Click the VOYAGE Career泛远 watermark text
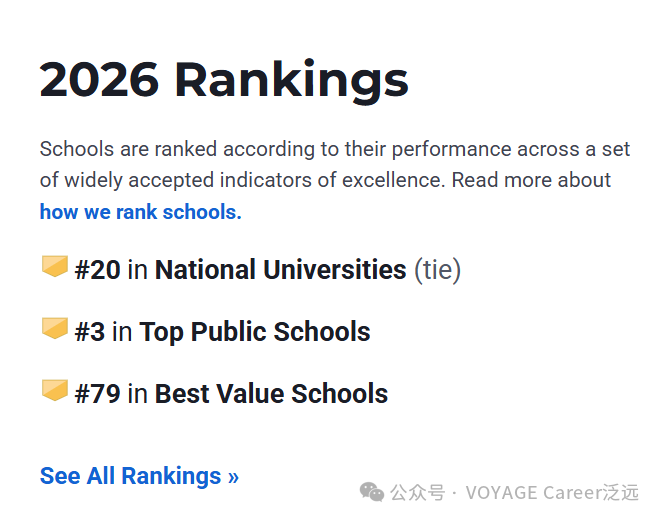This screenshot has width=660, height=519. pyautogui.click(x=552, y=492)
